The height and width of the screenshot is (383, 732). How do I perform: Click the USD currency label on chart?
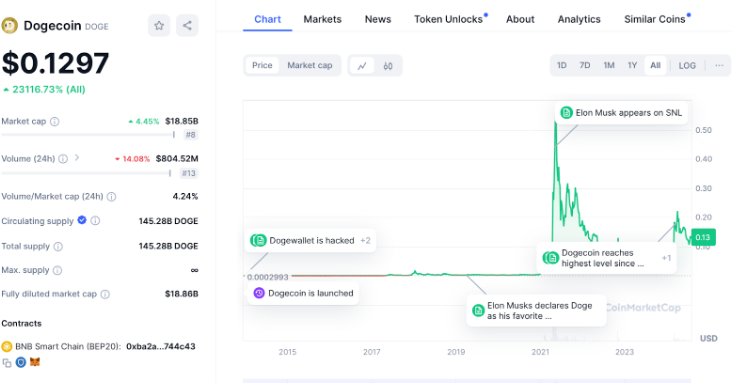[709, 338]
